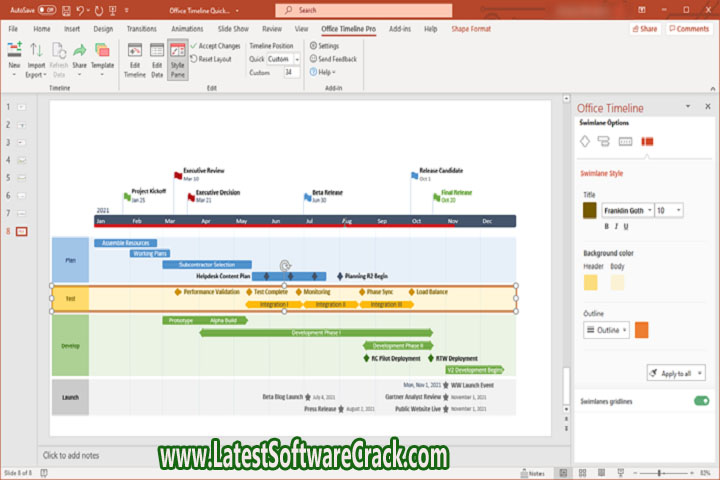Close the Office Timeline pane

(x=708, y=106)
